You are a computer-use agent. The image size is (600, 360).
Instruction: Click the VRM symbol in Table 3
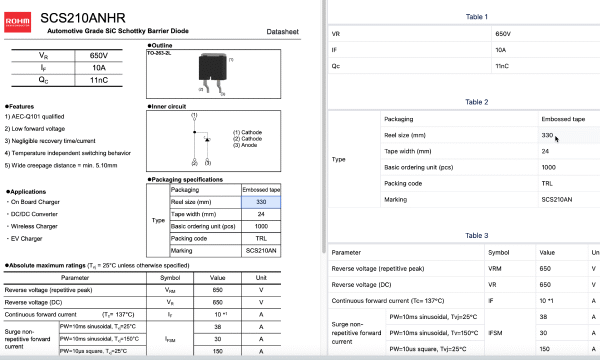pyautogui.click(x=494, y=269)
